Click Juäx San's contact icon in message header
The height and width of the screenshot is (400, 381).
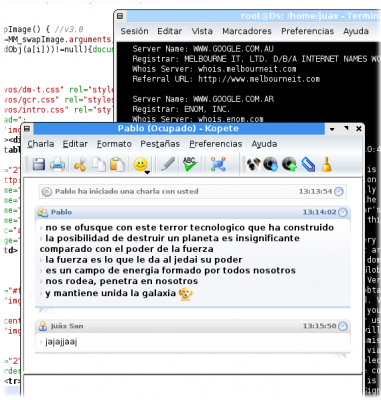tap(43, 326)
